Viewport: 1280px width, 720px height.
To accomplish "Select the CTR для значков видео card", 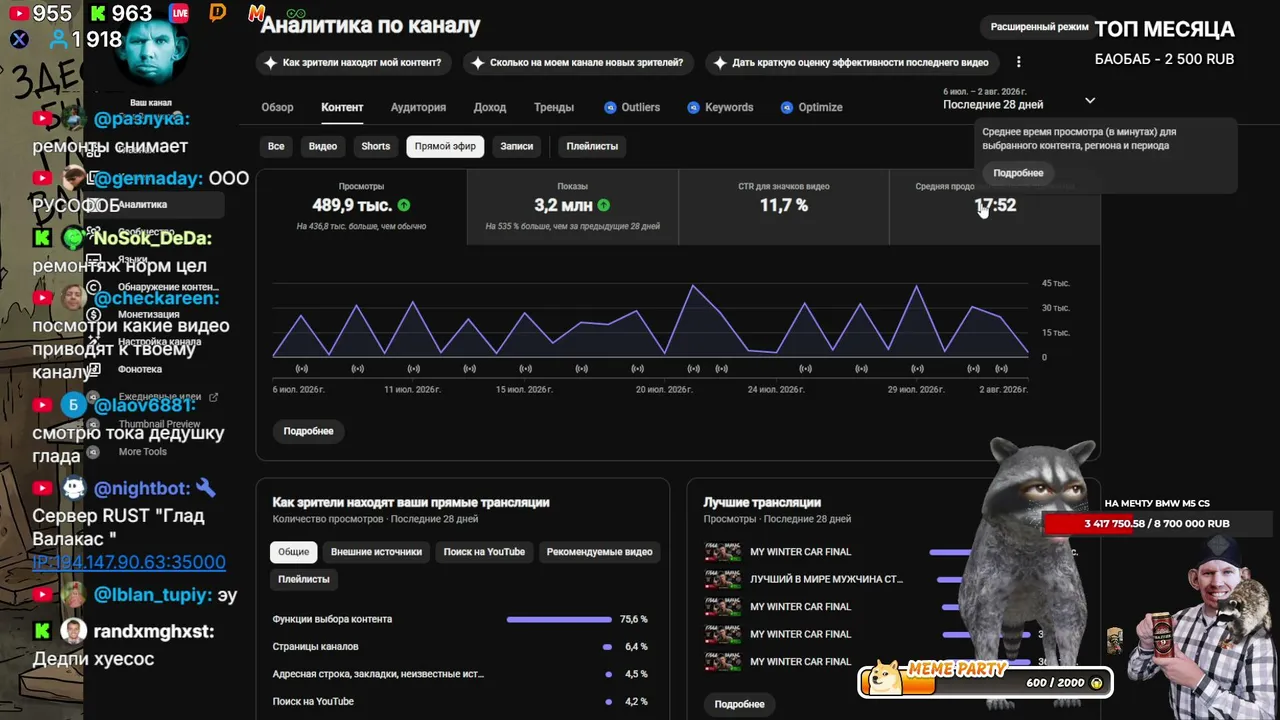I will 784,207.
